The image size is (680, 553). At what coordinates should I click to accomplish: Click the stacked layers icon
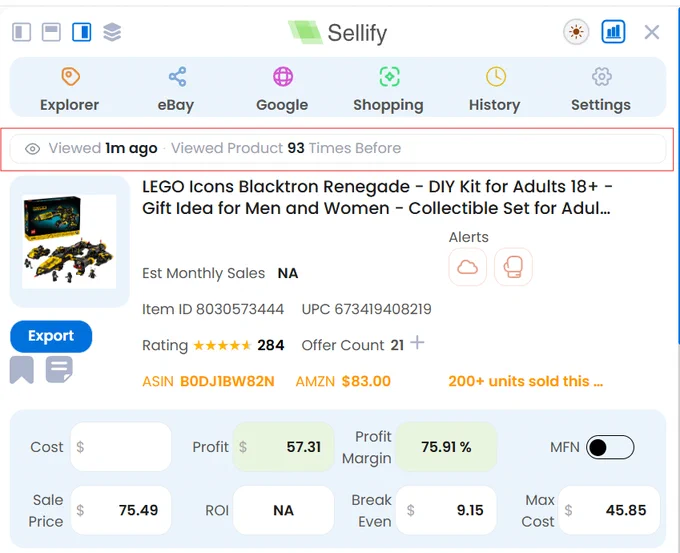[x=112, y=32]
